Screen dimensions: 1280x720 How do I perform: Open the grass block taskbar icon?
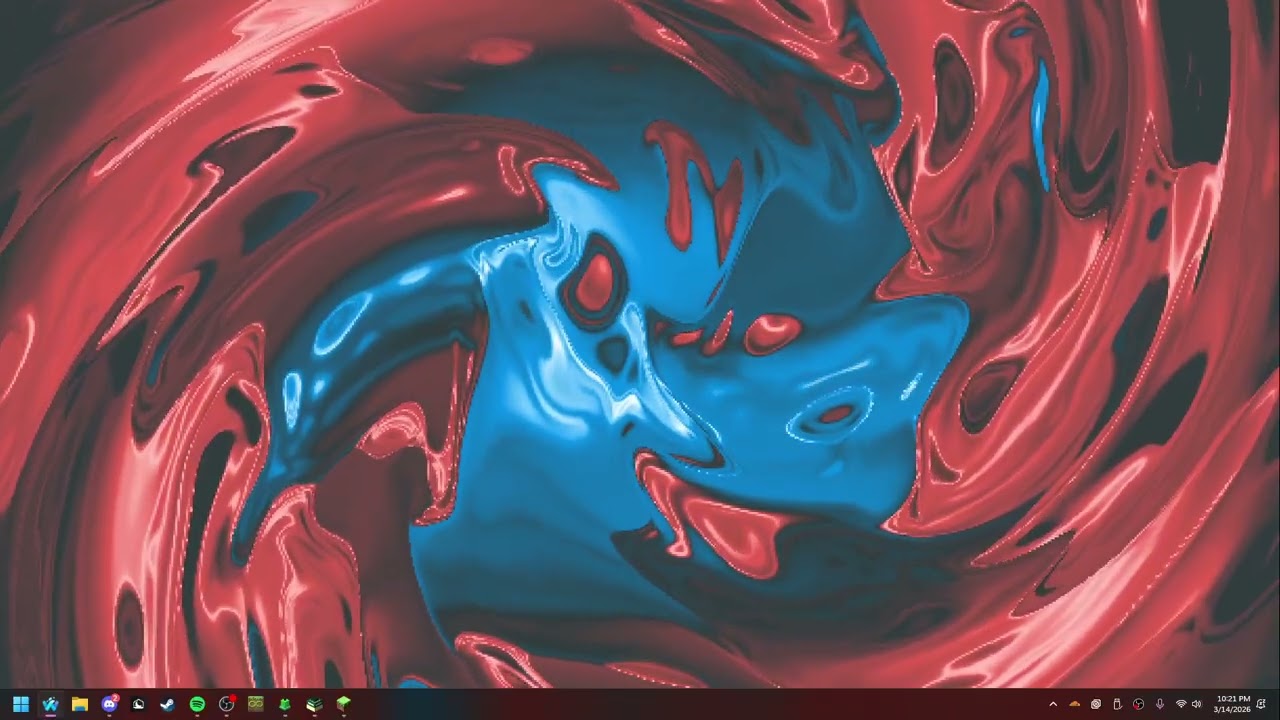click(x=343, y=704)
